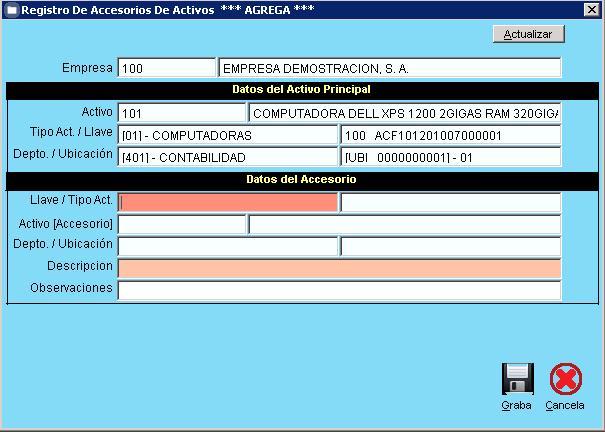Click the Empresa code field containing 100
This screenshot has width=605, height=432.
pyautogui.click(x=166, y=68)
